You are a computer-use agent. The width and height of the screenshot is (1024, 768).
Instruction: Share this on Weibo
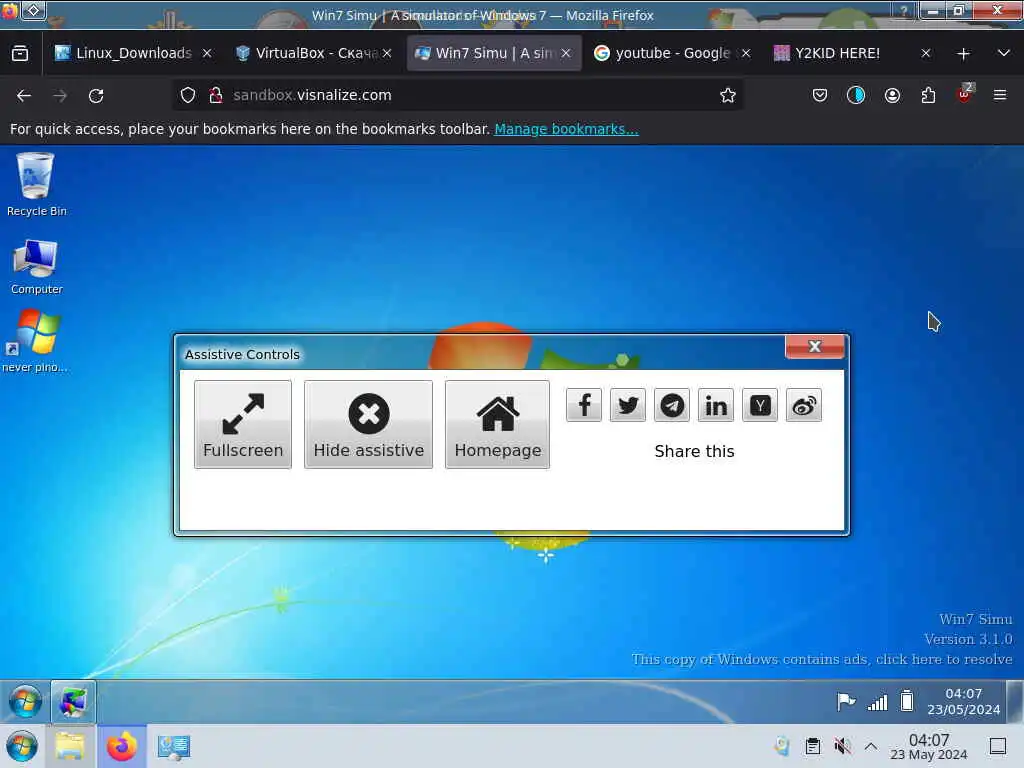(803, 405)
